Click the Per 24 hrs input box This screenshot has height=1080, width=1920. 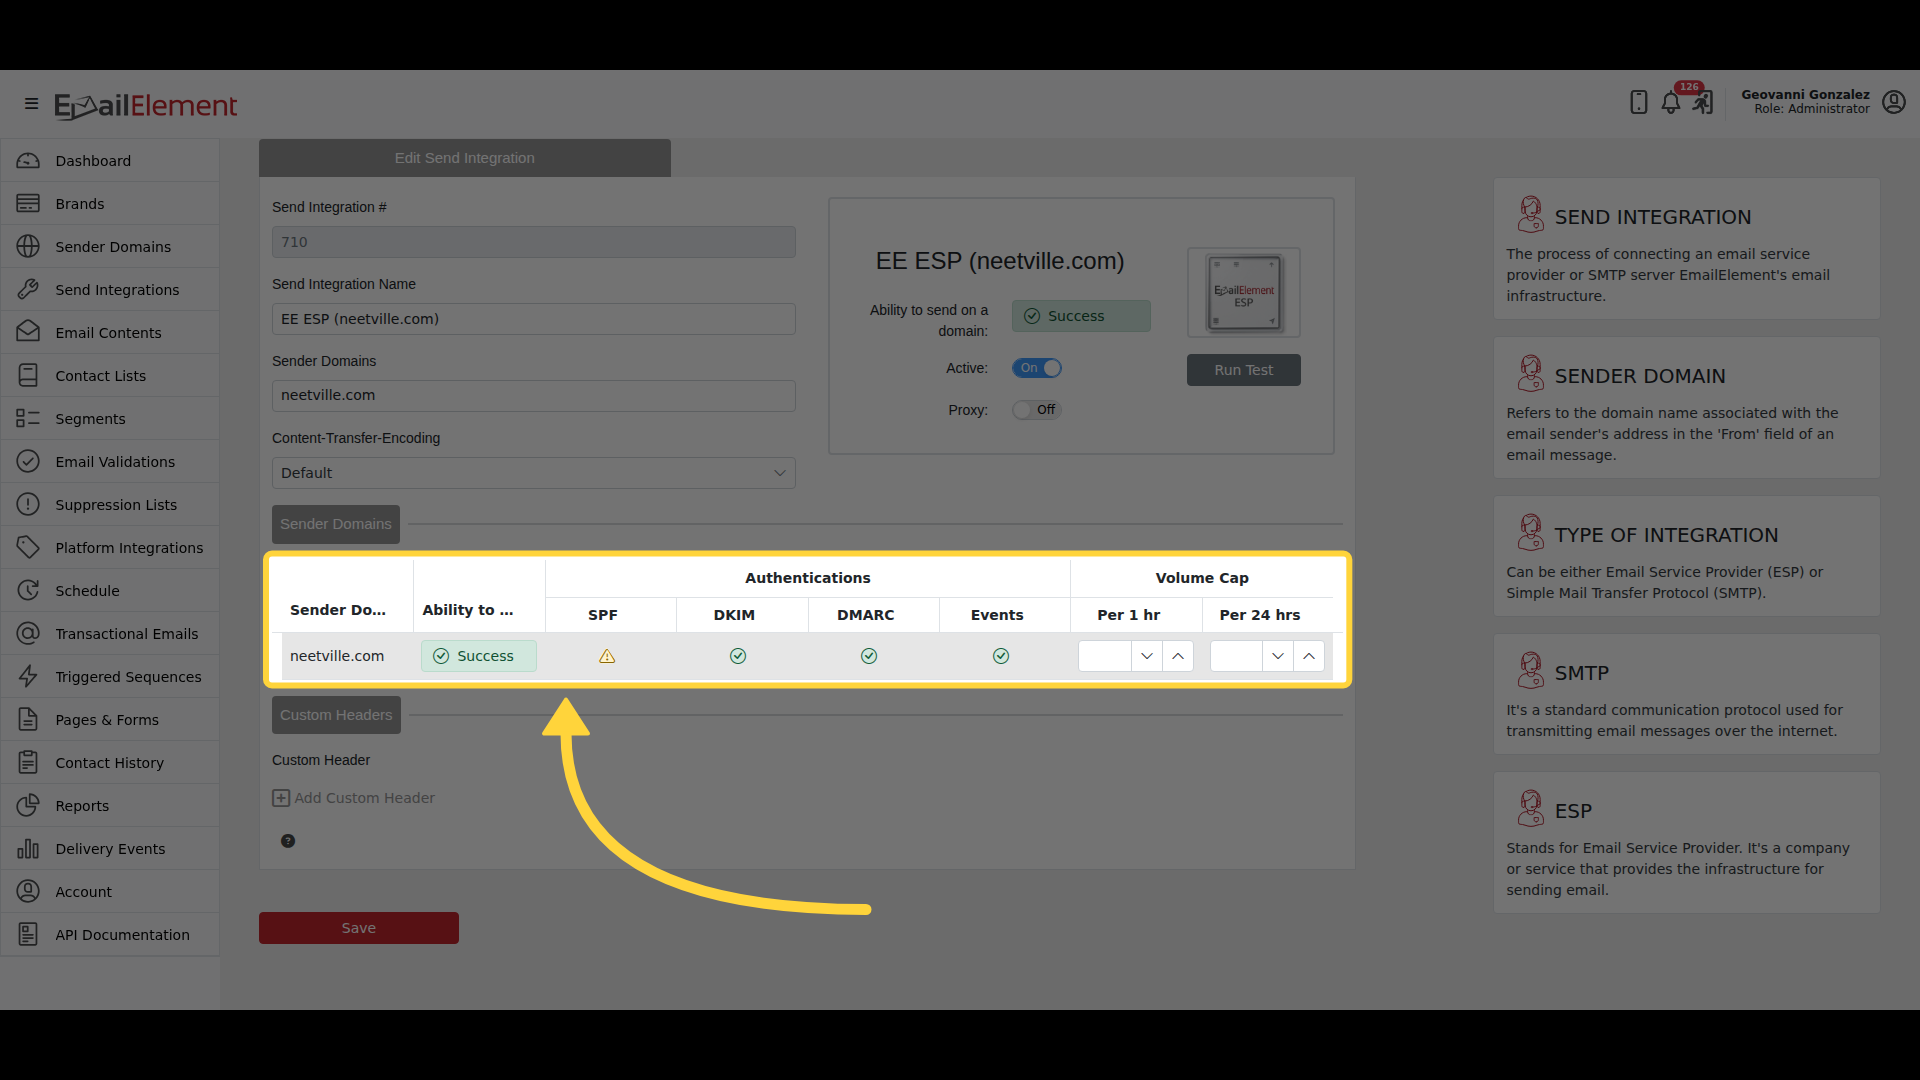tap(1236, 656)
